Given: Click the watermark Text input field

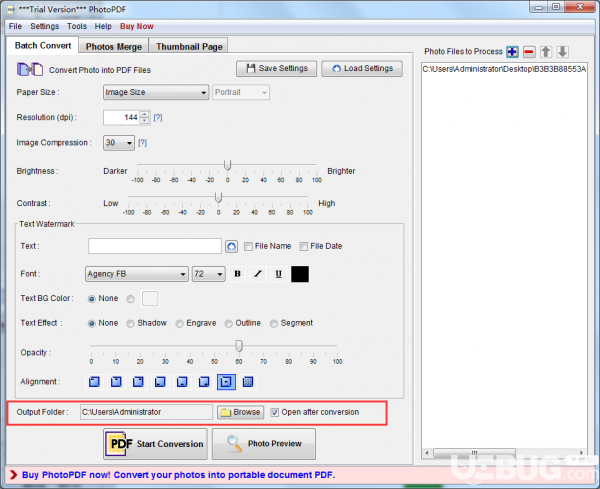Looking at the screenshot, I should pos(155,246).
